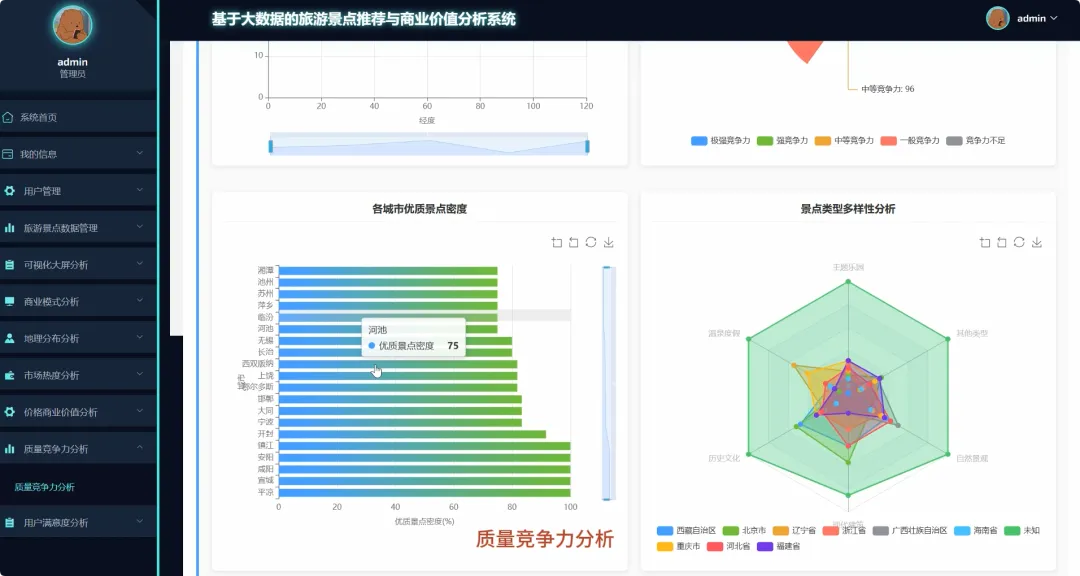The width and height of the screenshot is (1080, 576).
Task: Click the 湘潭 bar in the density chart
Action: tap(388, 271)
